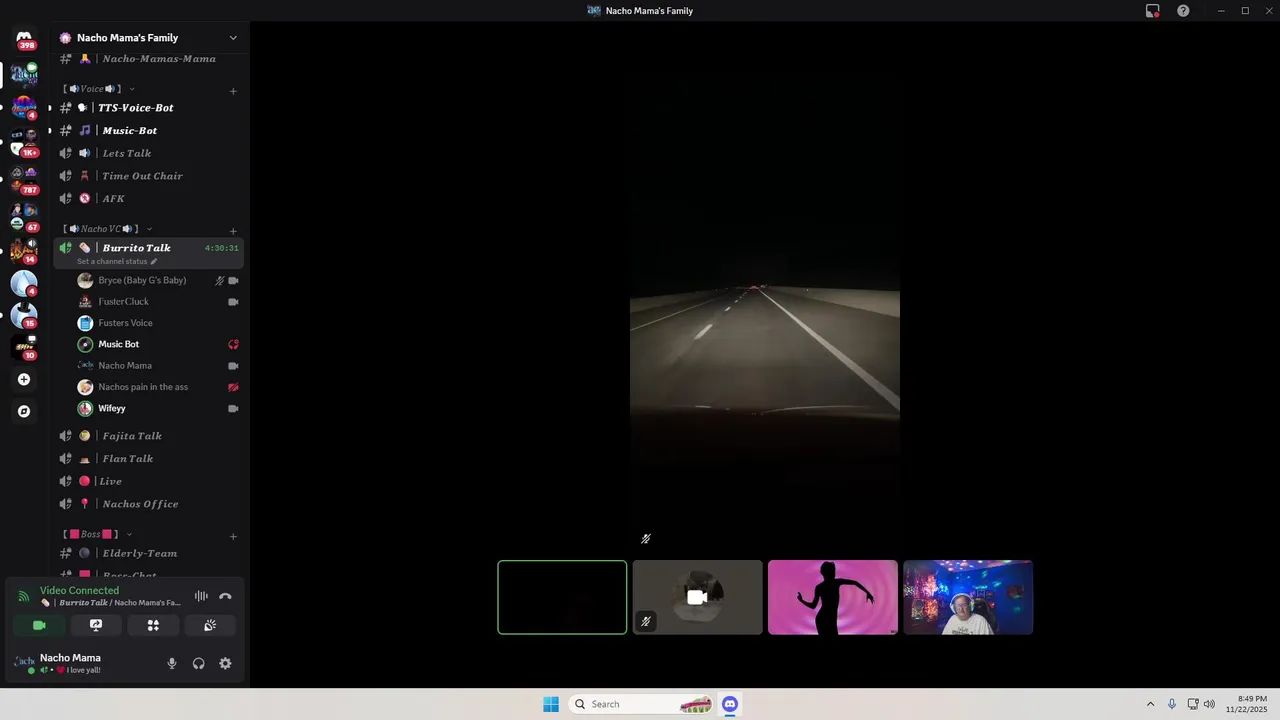Open Nacho Mama user panel profile

click(83, 663)
